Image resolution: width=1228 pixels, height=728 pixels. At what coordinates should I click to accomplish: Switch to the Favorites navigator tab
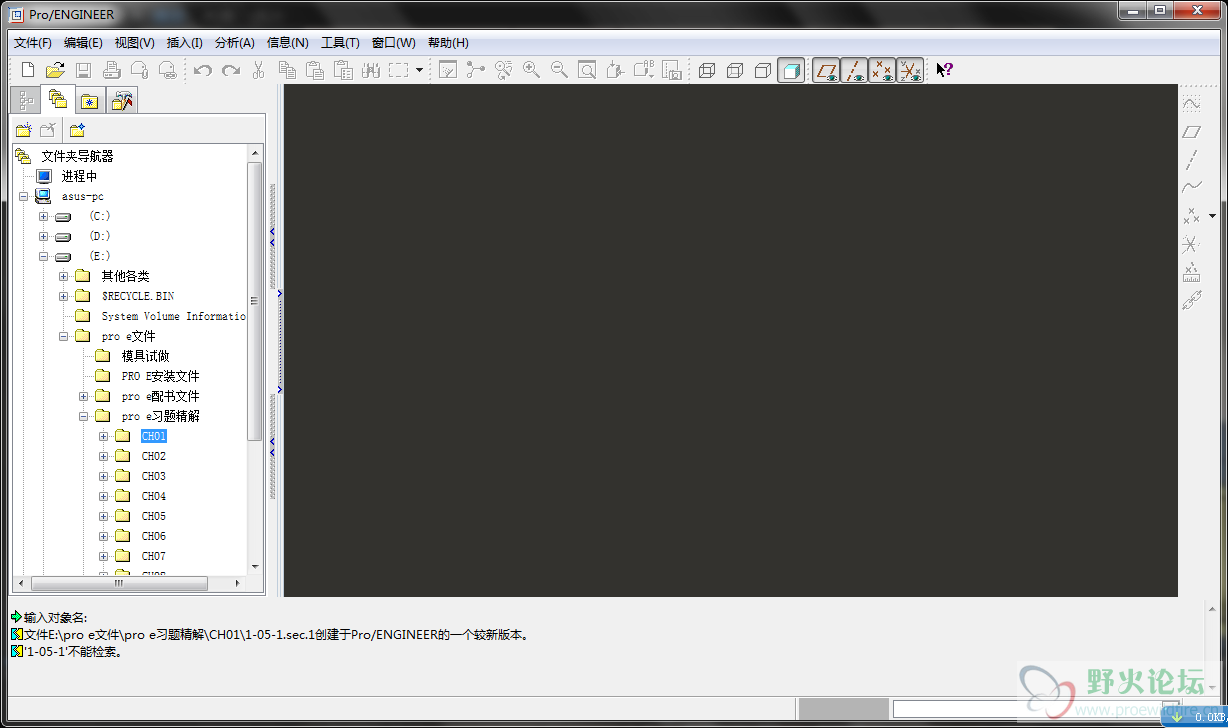89,101
